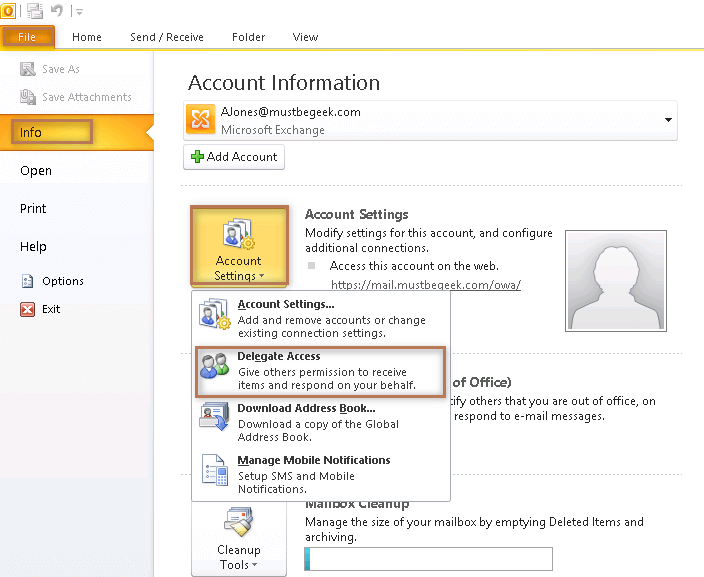The image size is (704, 577).
Task: Click the mailbox size progress bar
Action: [428, 558]
